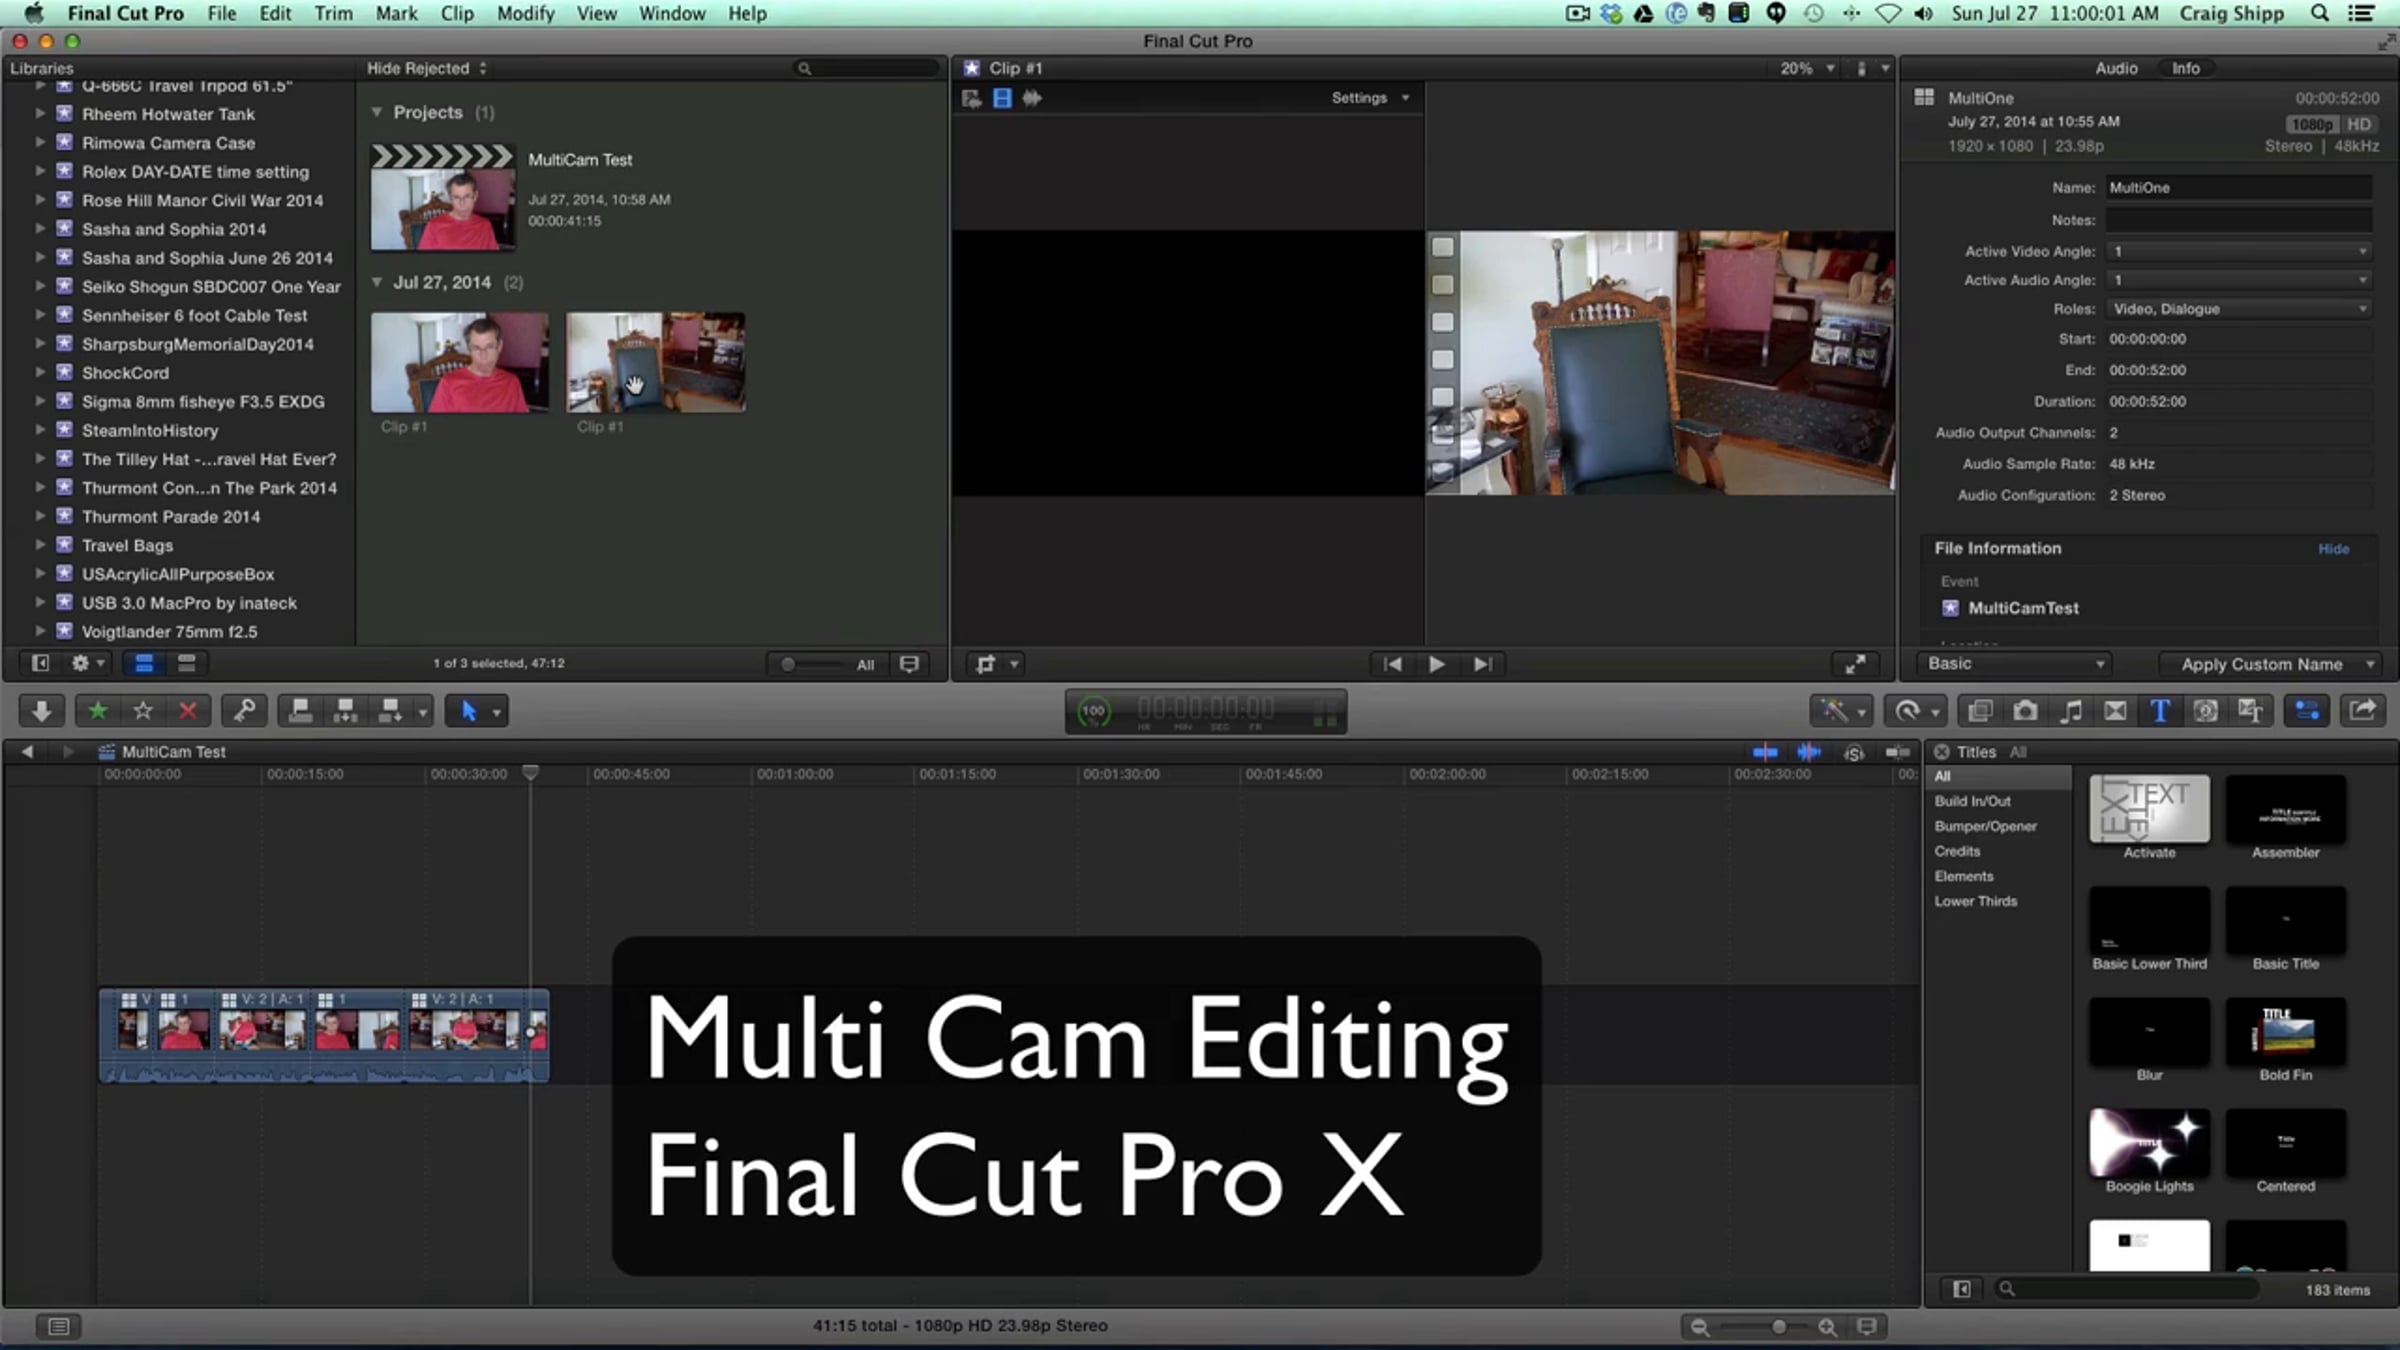
Task: Show the Music and Sound Browser
Action: coord(2071,711)
